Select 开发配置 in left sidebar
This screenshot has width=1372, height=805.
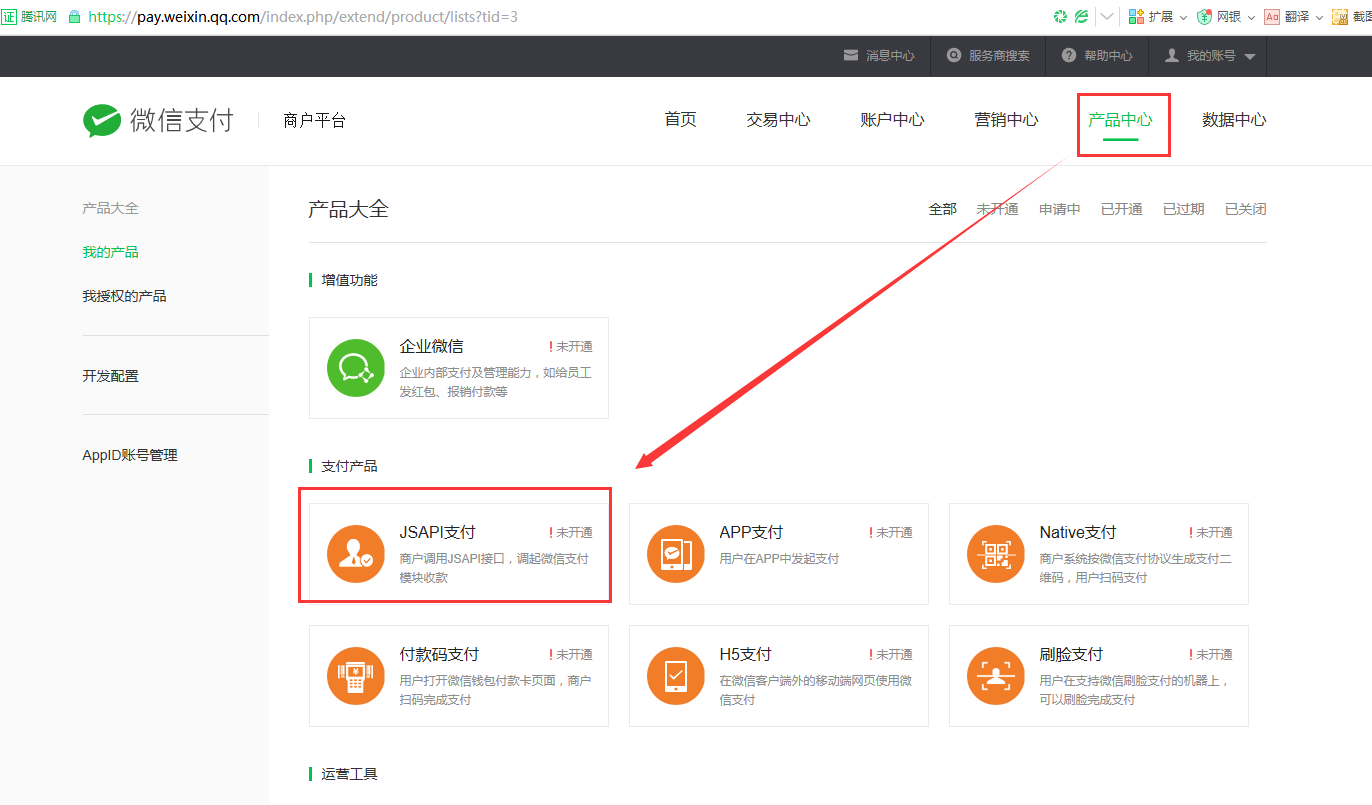(x=110, y=376)
